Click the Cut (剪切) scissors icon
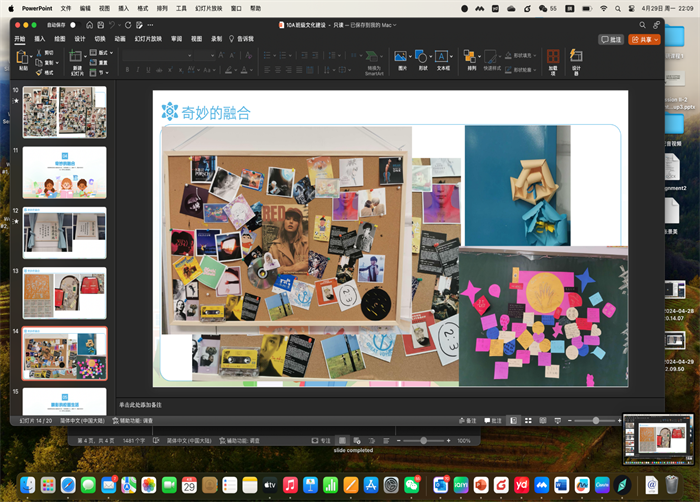The image size is (700, 502). 39,53
